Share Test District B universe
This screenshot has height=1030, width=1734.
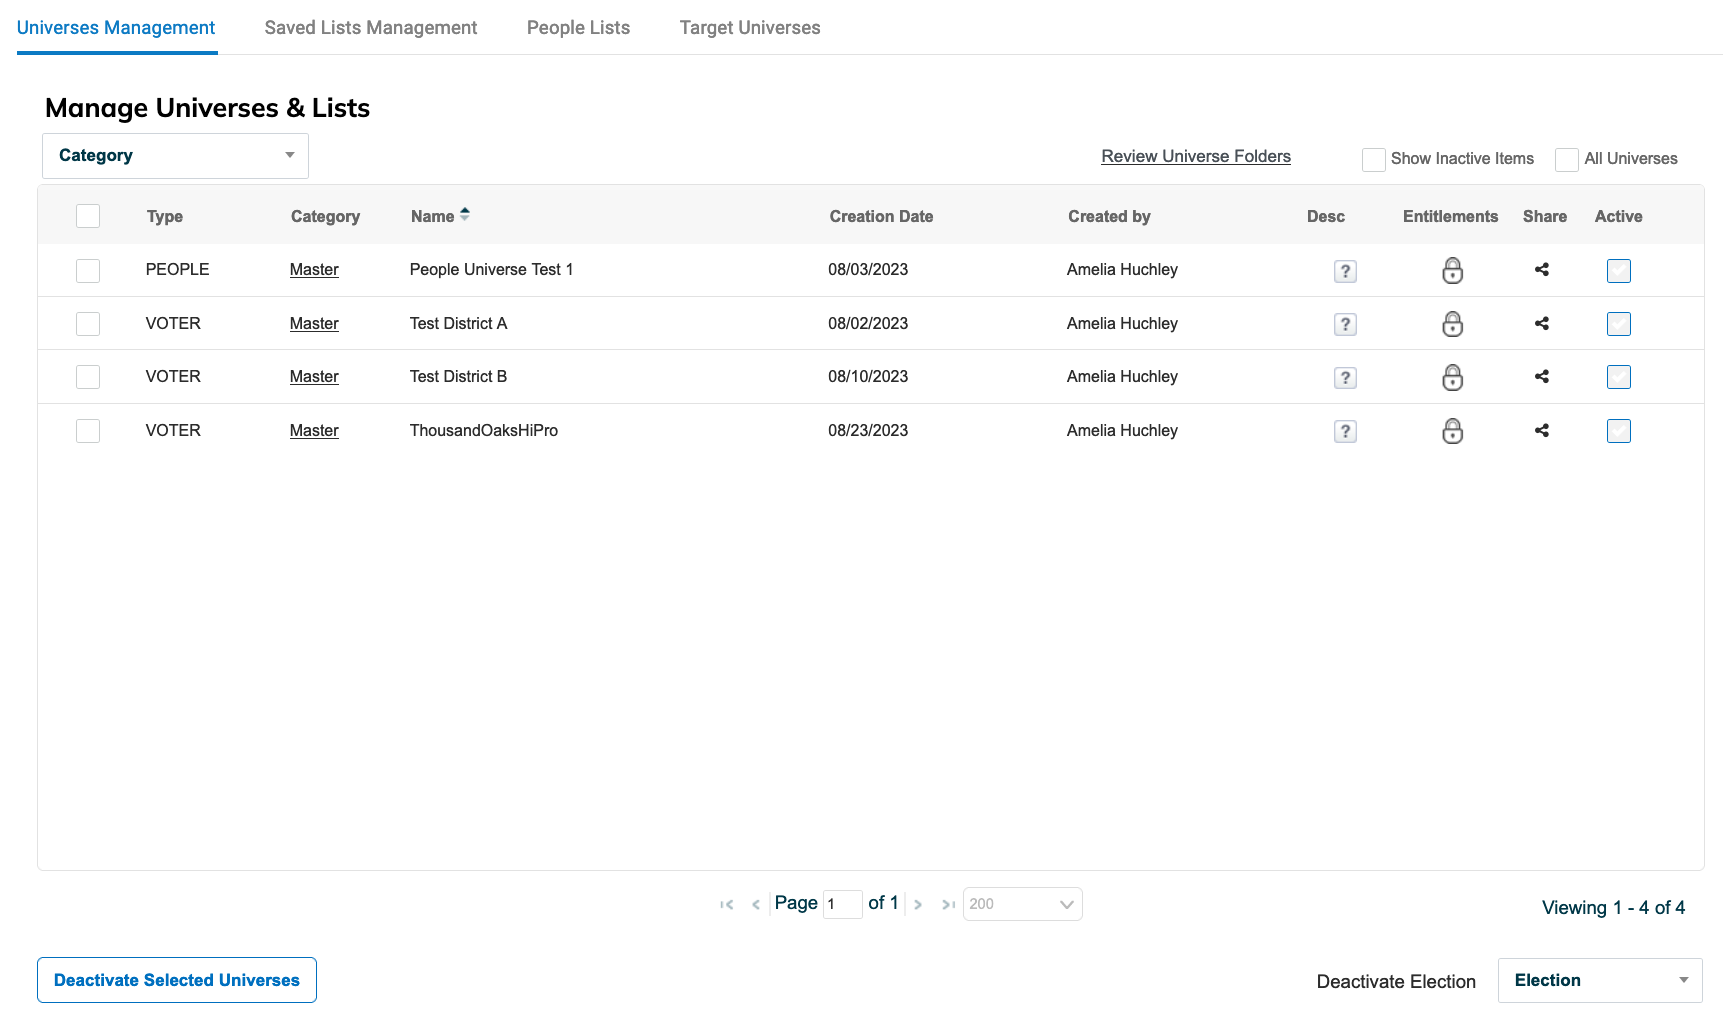pyautogui.click(x=1542, y=376)
